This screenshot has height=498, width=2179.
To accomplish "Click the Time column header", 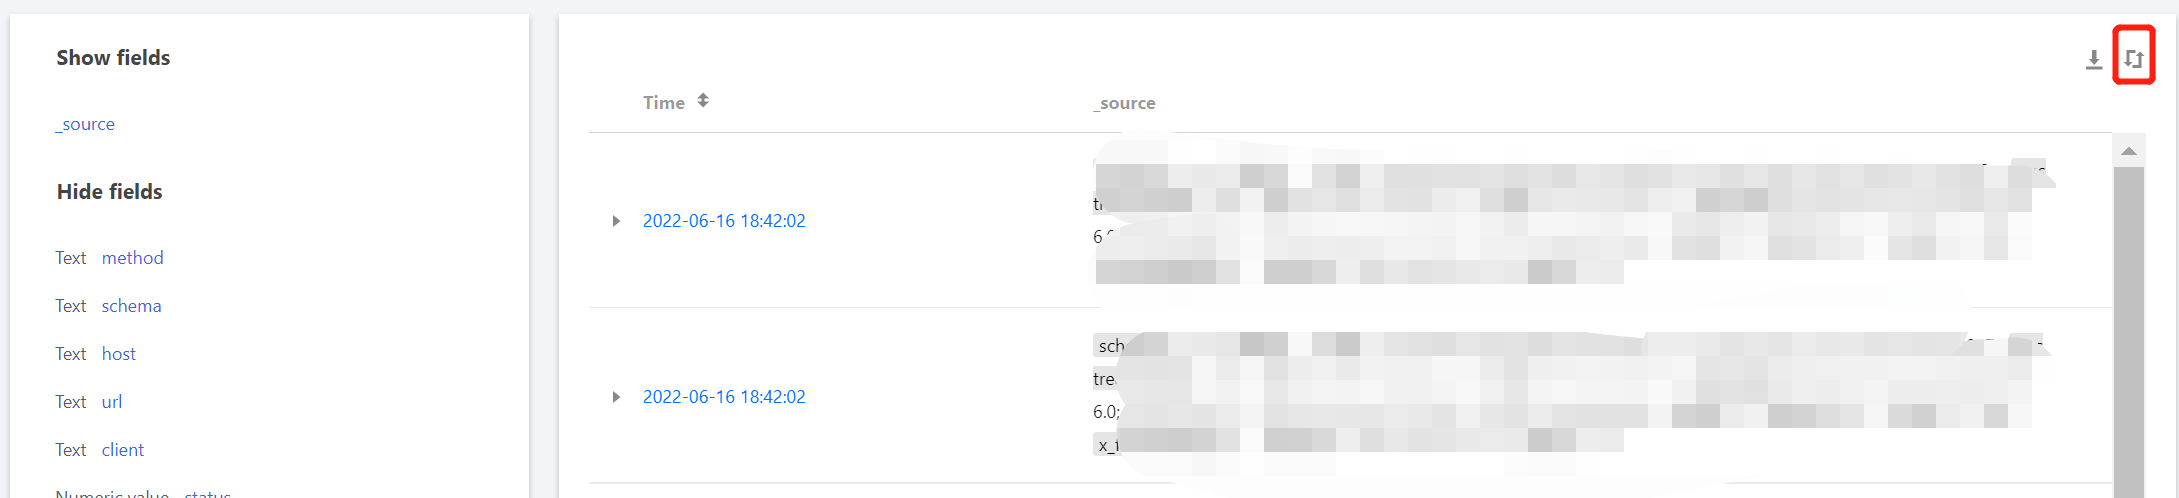I will [664, 103].
